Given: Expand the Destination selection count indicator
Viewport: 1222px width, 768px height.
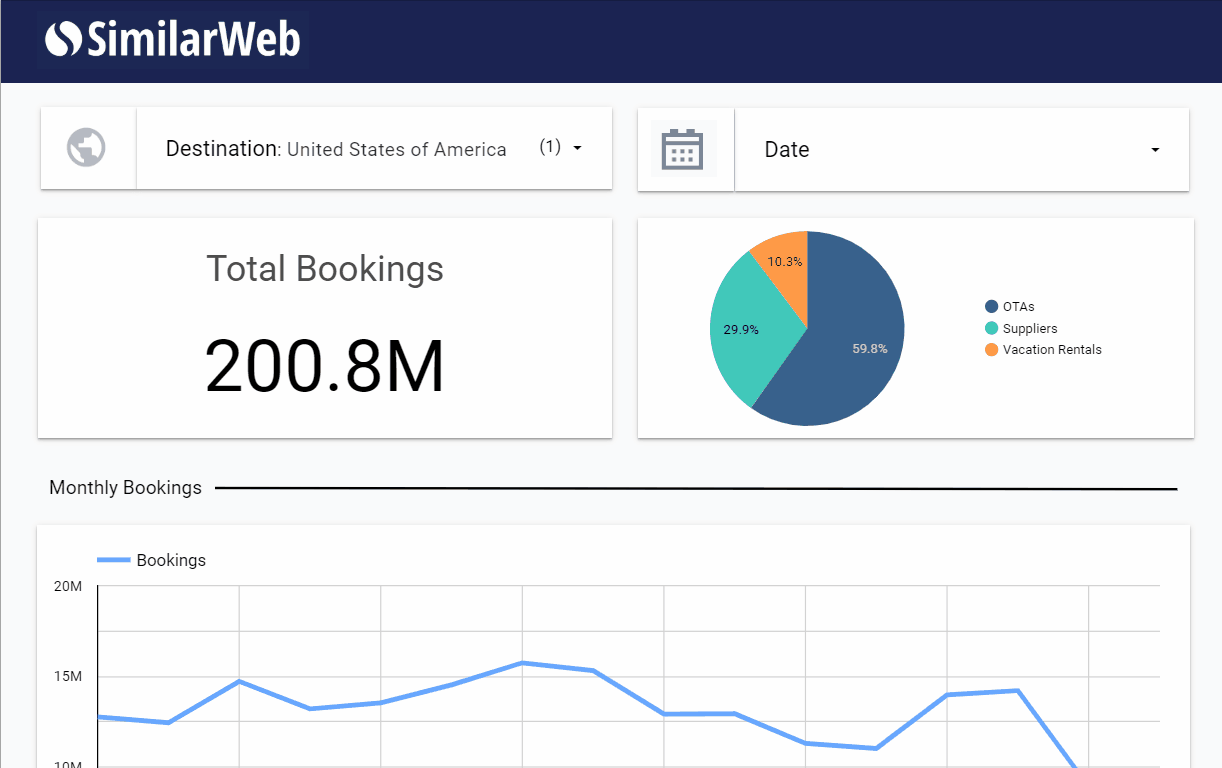Looking at the screenshot, I should [x=549, y=146].
